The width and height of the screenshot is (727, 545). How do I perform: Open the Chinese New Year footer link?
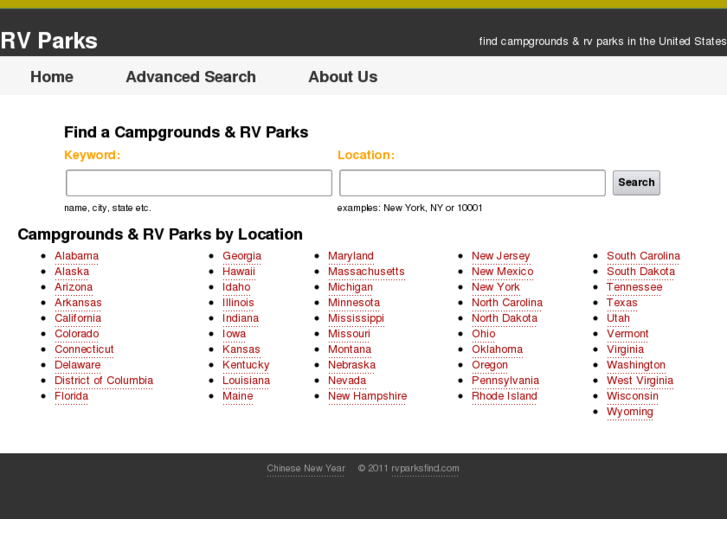306,468
